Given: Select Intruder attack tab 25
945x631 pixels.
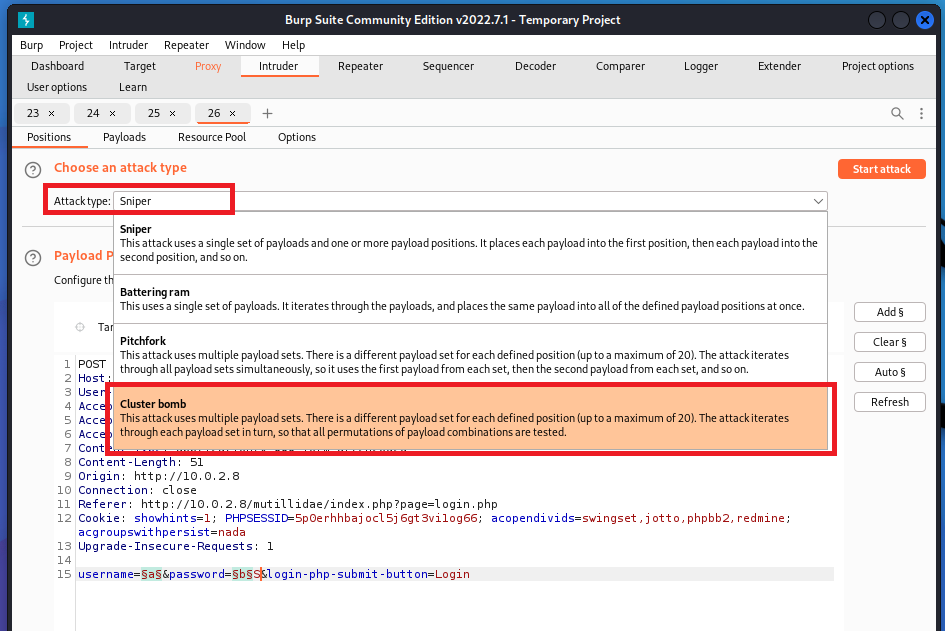Looking at the screenshot, I should point(154,113).
